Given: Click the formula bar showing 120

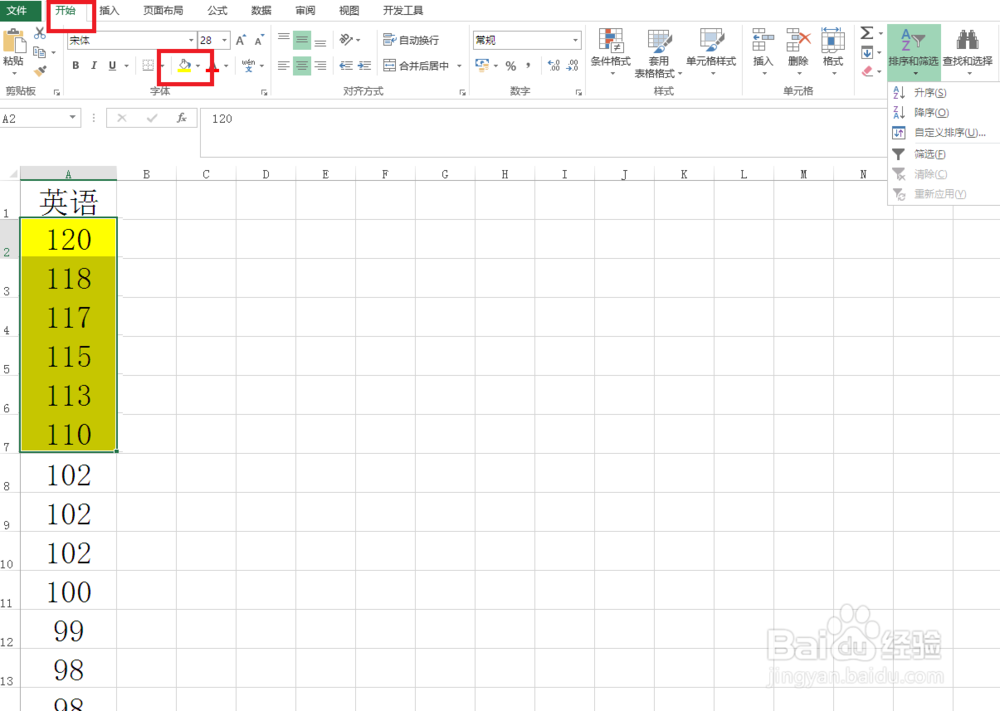Looking at the screenshot, I should [542, 132].
